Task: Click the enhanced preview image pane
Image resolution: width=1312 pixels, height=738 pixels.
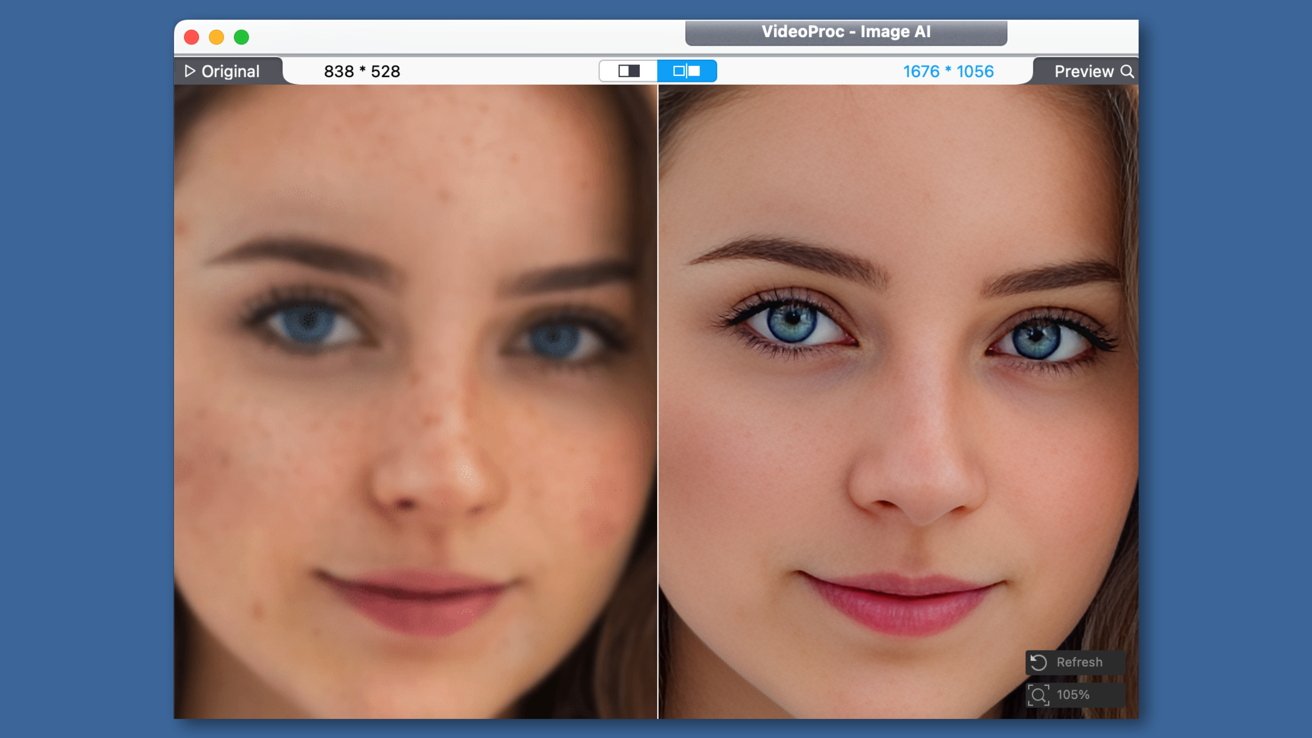Action: pos(898,401)
